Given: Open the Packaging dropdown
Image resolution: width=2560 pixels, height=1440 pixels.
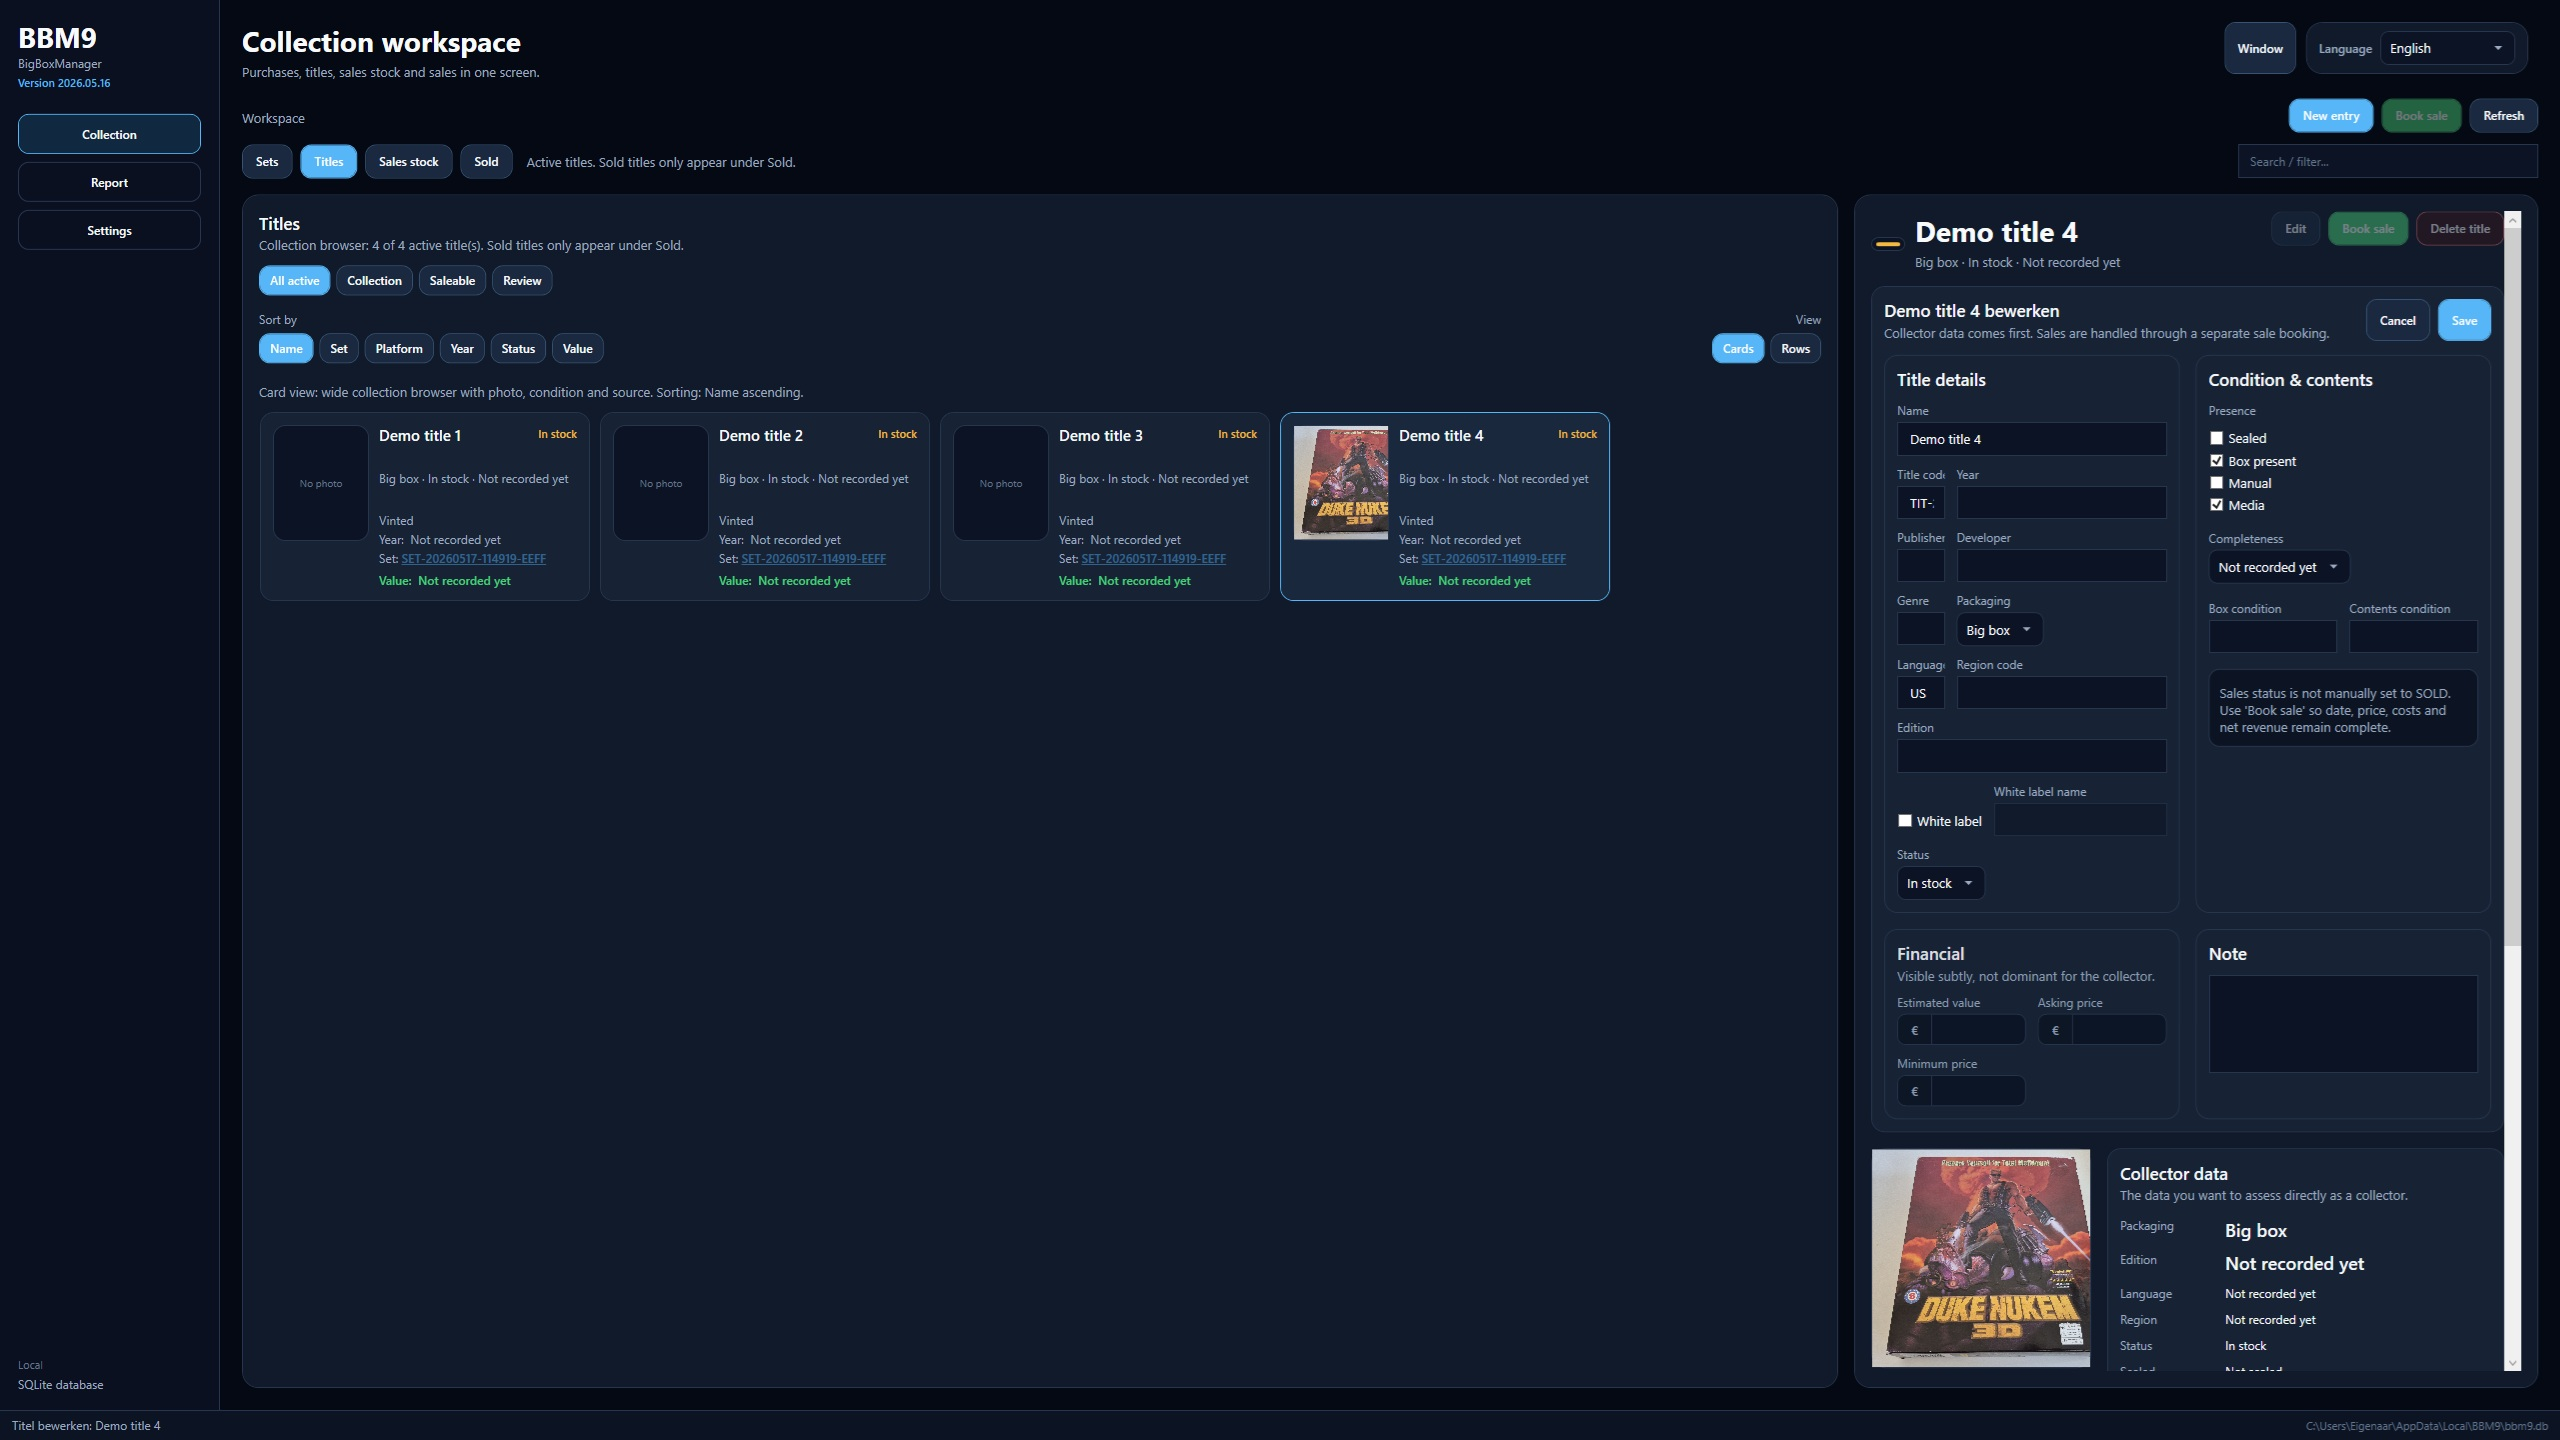Looking at the screenshot, I should coord(1998,630).
